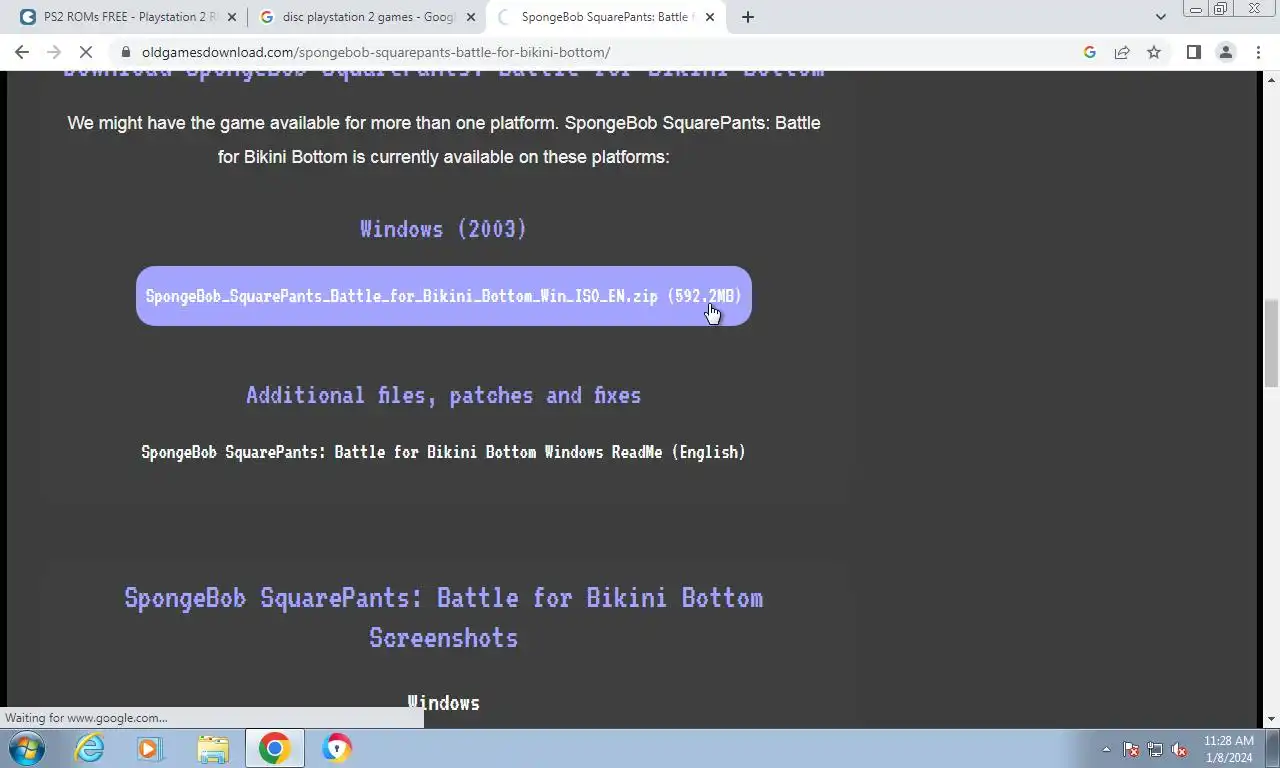Click the SpongeBob Screenshots heading
Viewport: 1280px width, 768px height.
pyautogui.click(x=444, y=617)
